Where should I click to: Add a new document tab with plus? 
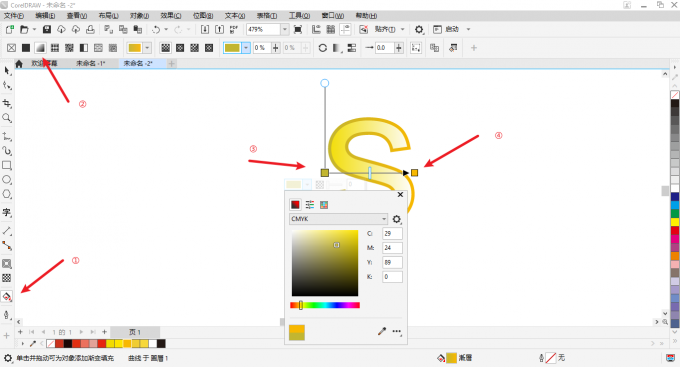[x=172, y=64]
